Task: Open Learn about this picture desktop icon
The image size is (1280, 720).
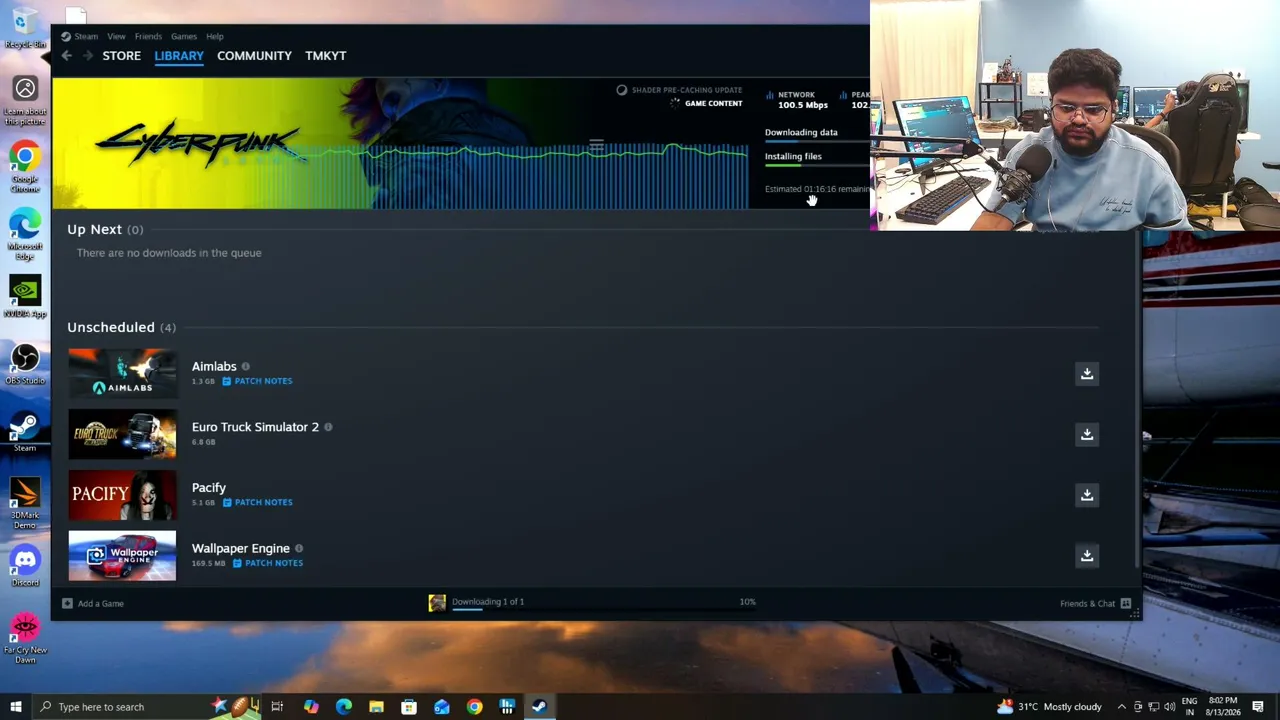Action: [25, 100]
